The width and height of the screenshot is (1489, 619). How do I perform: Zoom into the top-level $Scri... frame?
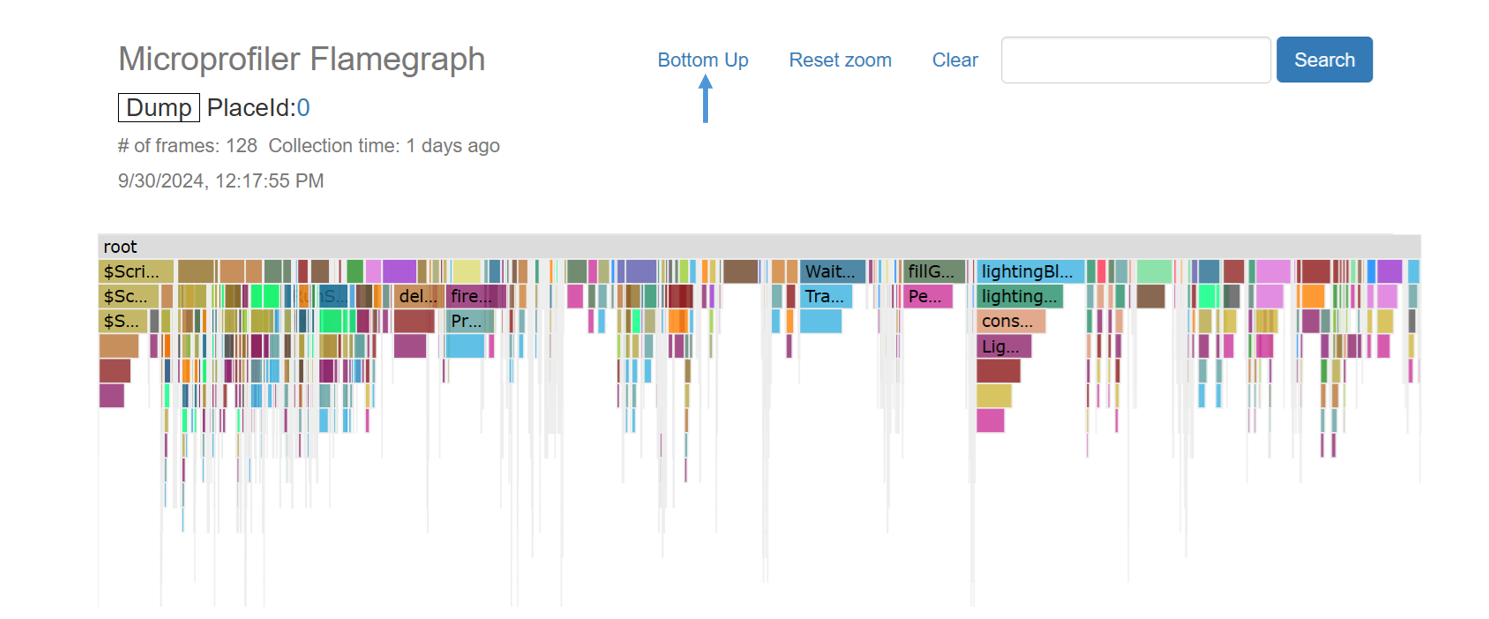point(136,272)
